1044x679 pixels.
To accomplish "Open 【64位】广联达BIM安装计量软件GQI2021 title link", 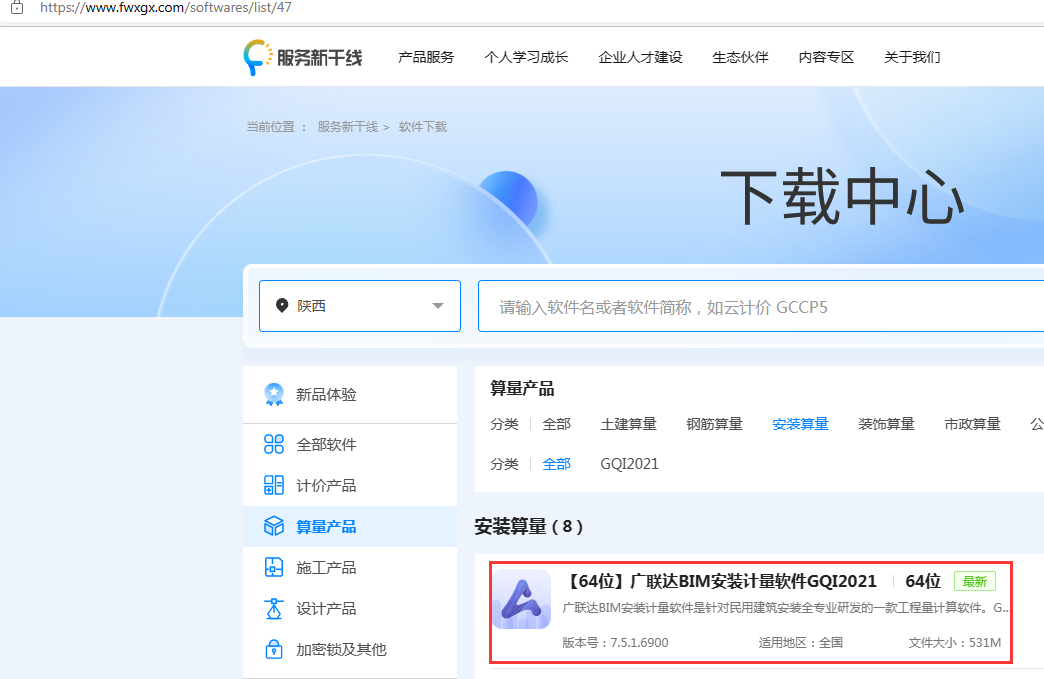I will [x=720, y=581].
